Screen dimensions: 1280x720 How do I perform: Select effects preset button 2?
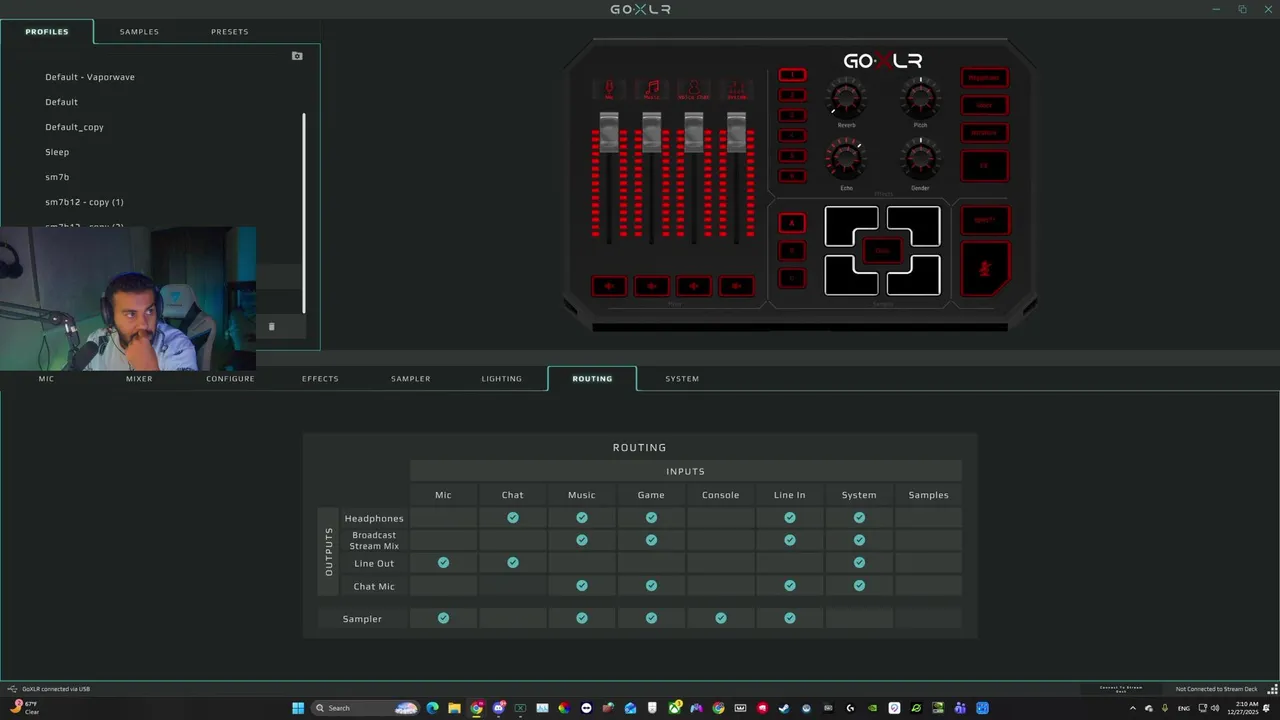(x=792, y=95)
